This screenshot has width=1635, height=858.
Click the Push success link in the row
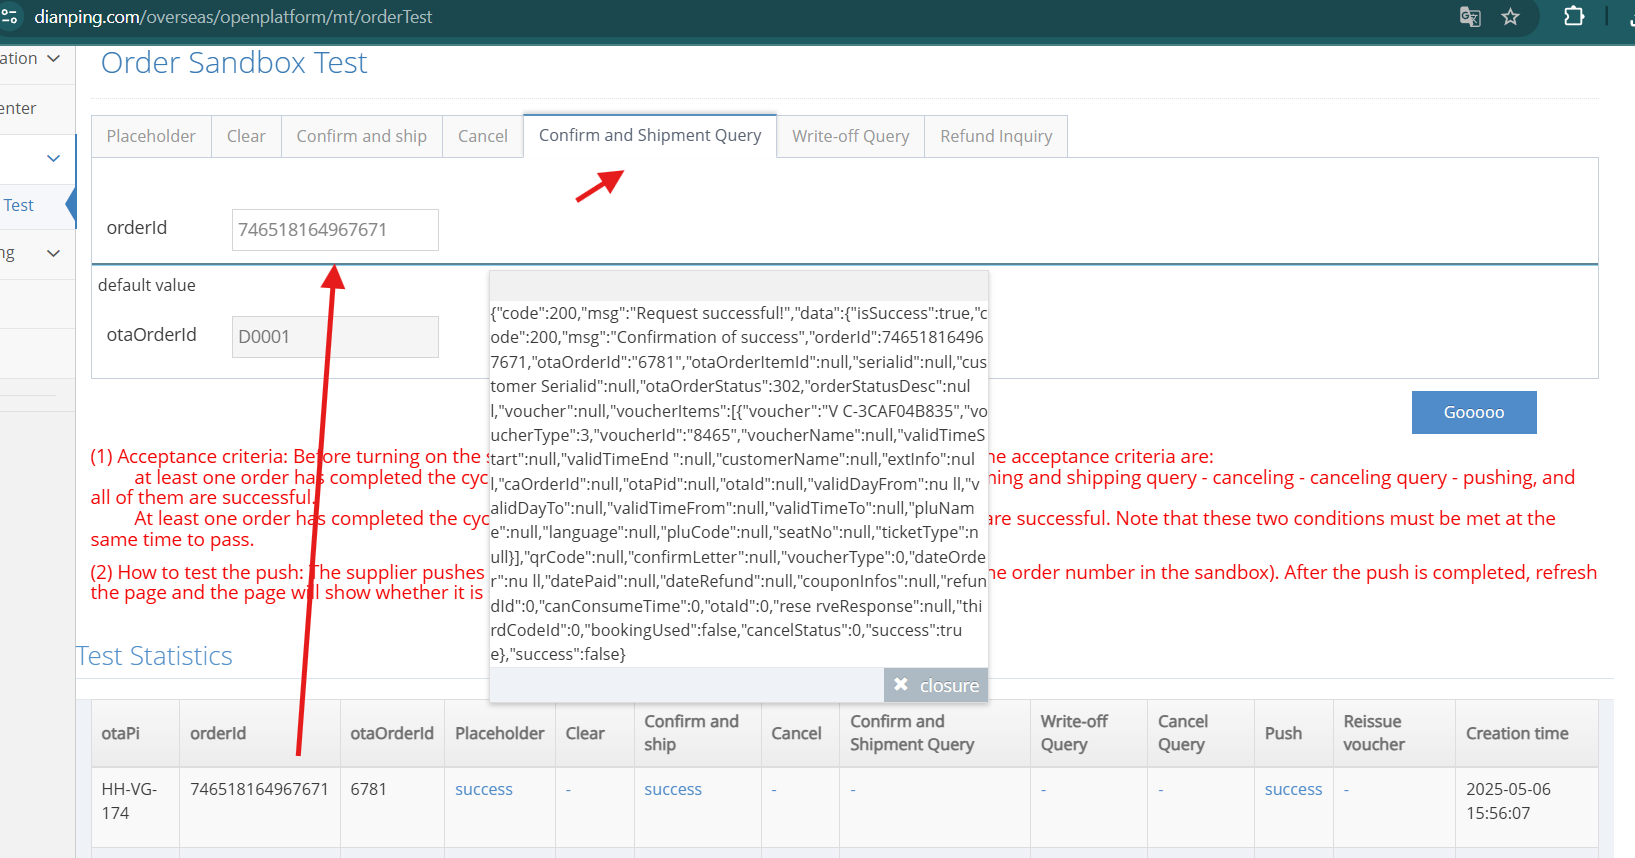(x=1292, y=790)
